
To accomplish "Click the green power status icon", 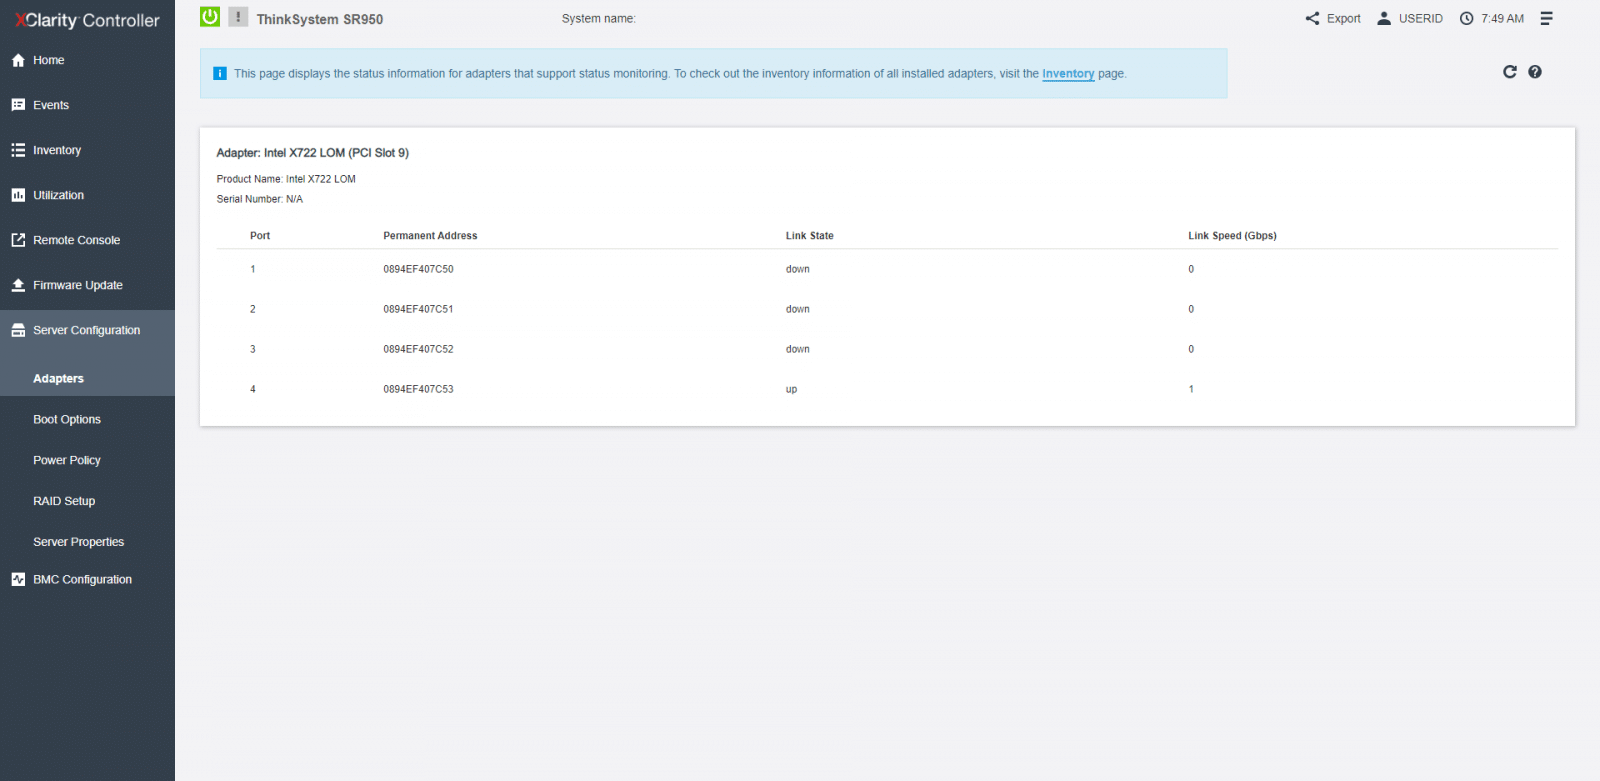I will pyautogui.click(x=210, y=17).
